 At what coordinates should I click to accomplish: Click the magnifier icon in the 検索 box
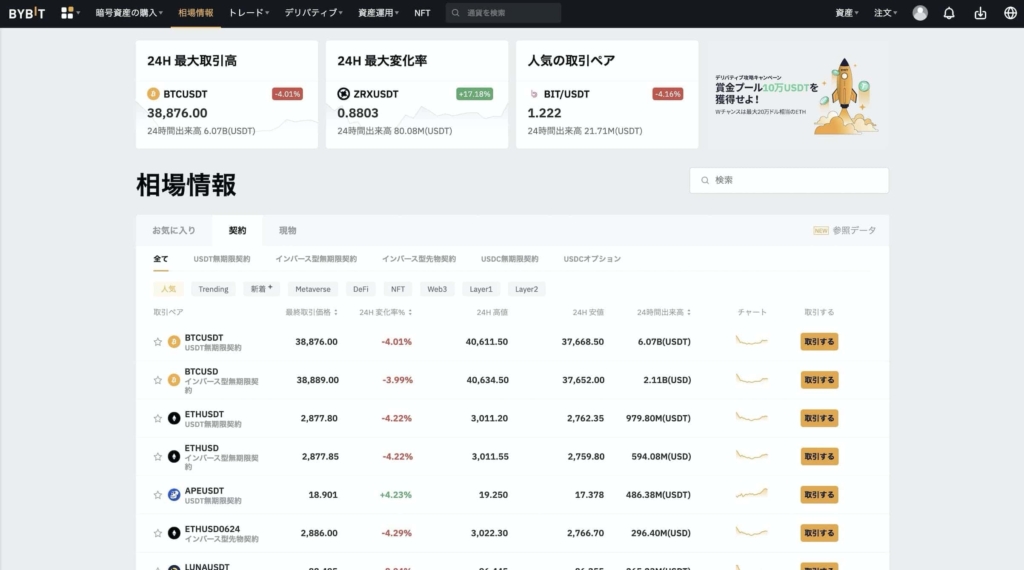[x=705, y=180]
